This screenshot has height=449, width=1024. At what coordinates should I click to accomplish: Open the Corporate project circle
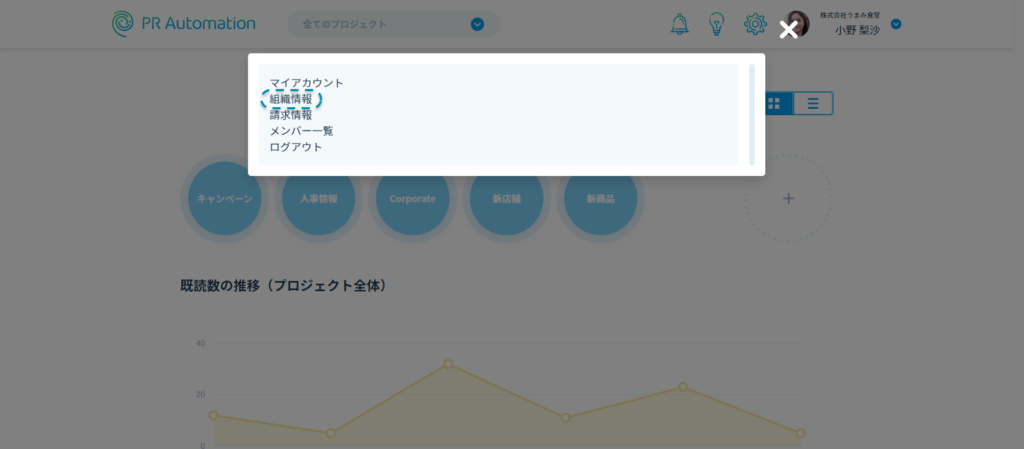(412, 199)
